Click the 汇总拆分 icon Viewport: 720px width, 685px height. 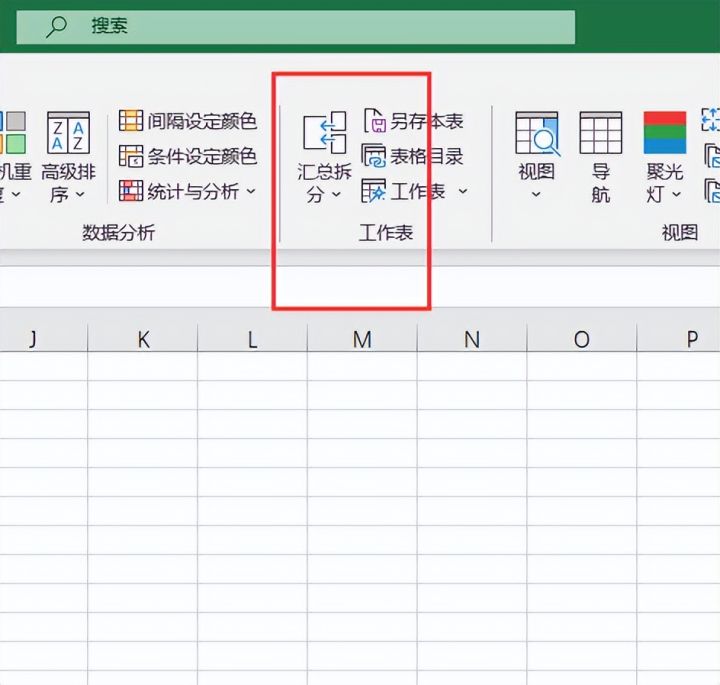pos(324,133)
